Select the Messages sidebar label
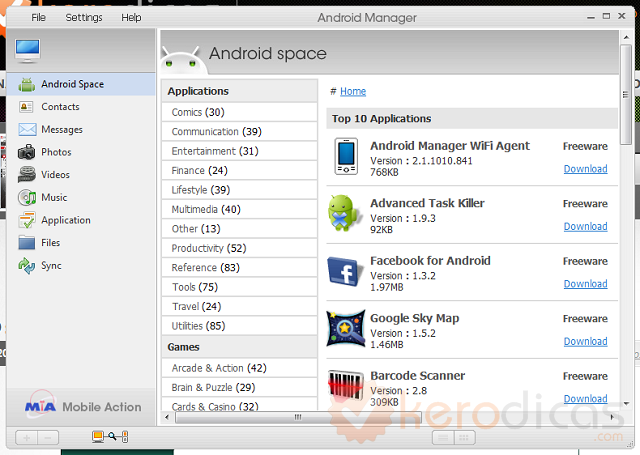This screenshot has height=455, width=640. point(62,130)
